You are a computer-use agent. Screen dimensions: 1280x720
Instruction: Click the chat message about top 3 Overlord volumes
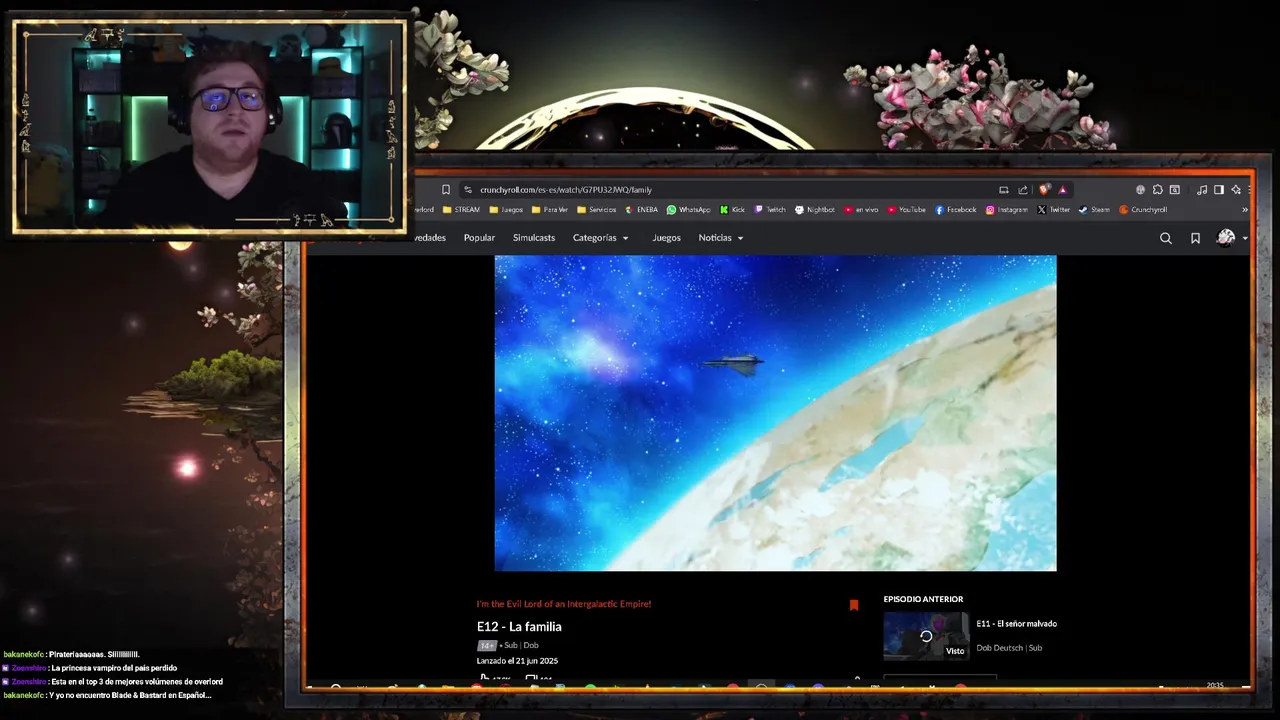point(137,682)
